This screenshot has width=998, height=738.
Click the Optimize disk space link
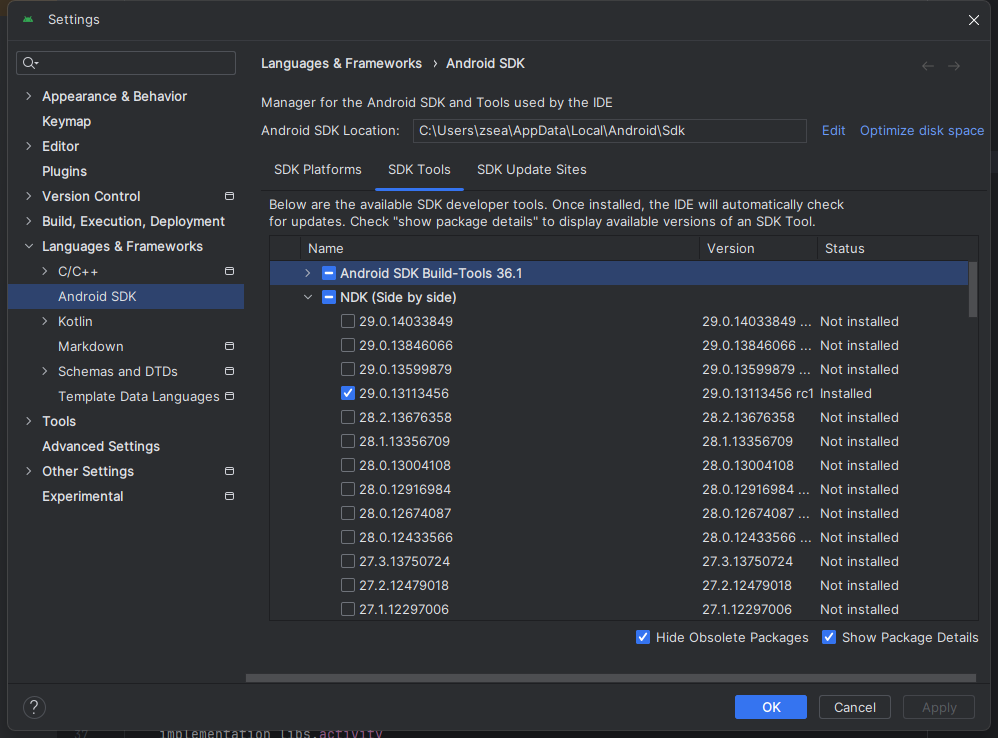921,130
